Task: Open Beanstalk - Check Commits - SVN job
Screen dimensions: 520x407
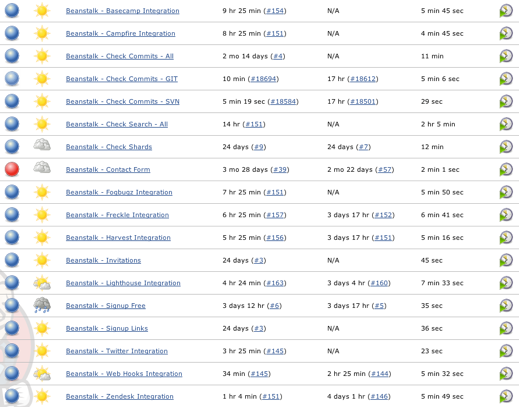Action: point(123,101)
